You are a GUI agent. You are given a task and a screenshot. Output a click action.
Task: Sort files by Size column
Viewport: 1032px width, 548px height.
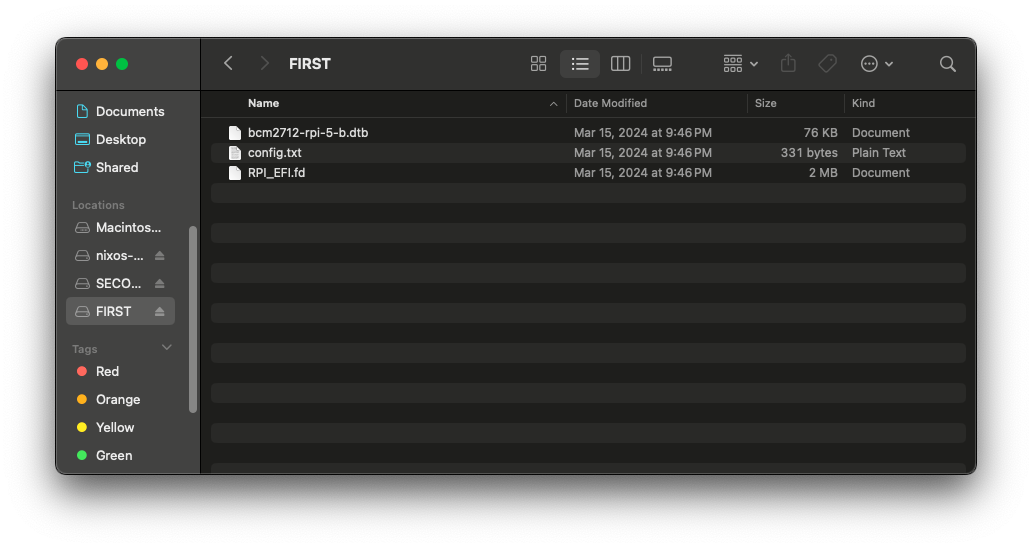pos(765,103)
